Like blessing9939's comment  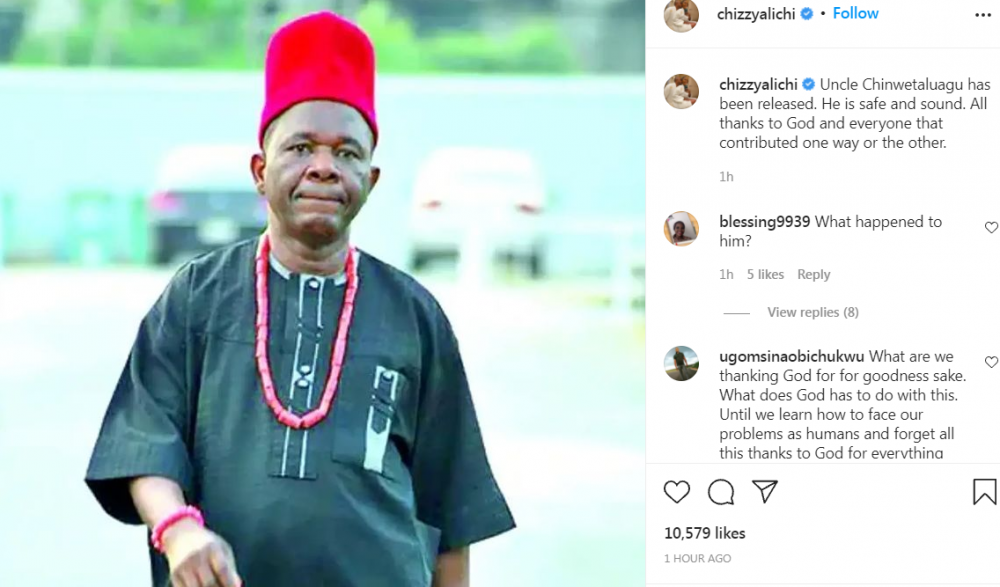[991, 227]
